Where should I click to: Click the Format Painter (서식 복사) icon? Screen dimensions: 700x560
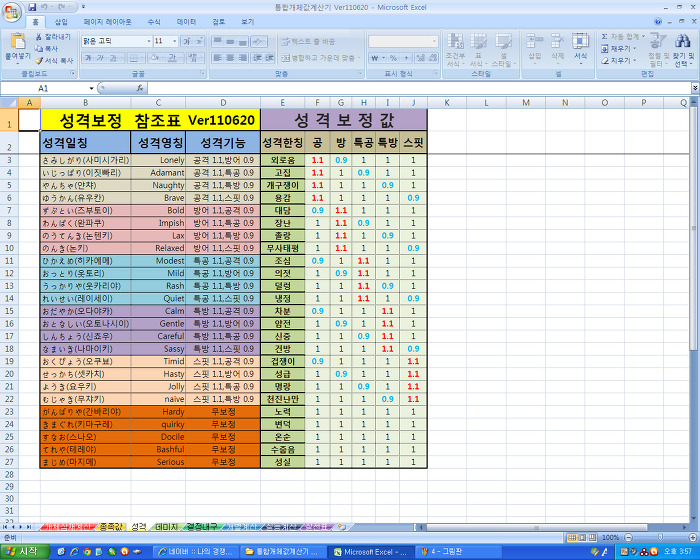(40, 60)
